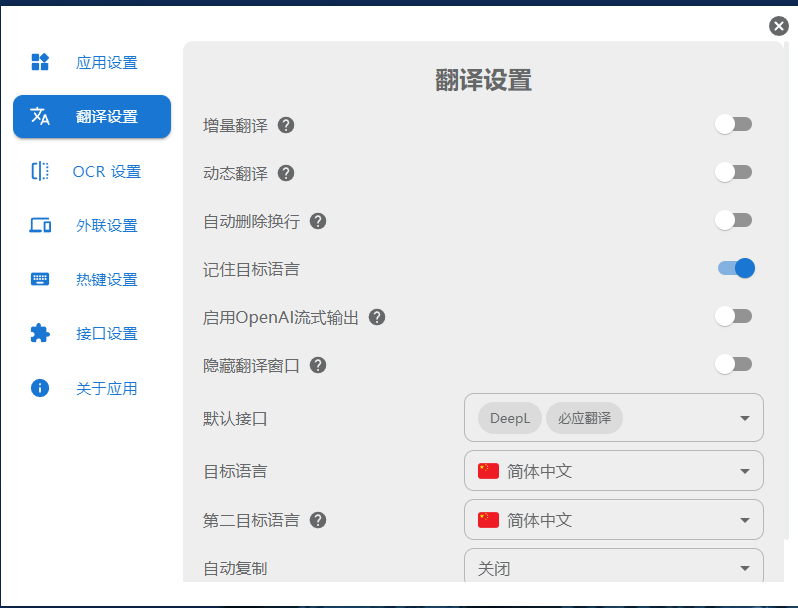Open the 默认接口 dropdown arrow
Viewport: 798px width, 608px height.
pos(745,418)
